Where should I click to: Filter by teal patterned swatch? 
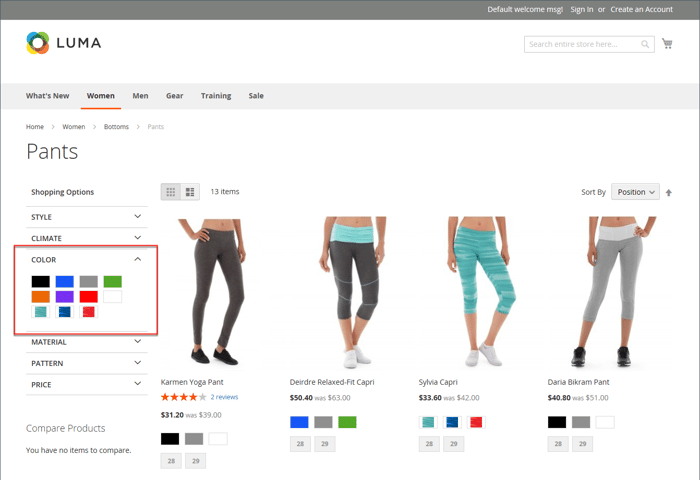coord(41,312)
